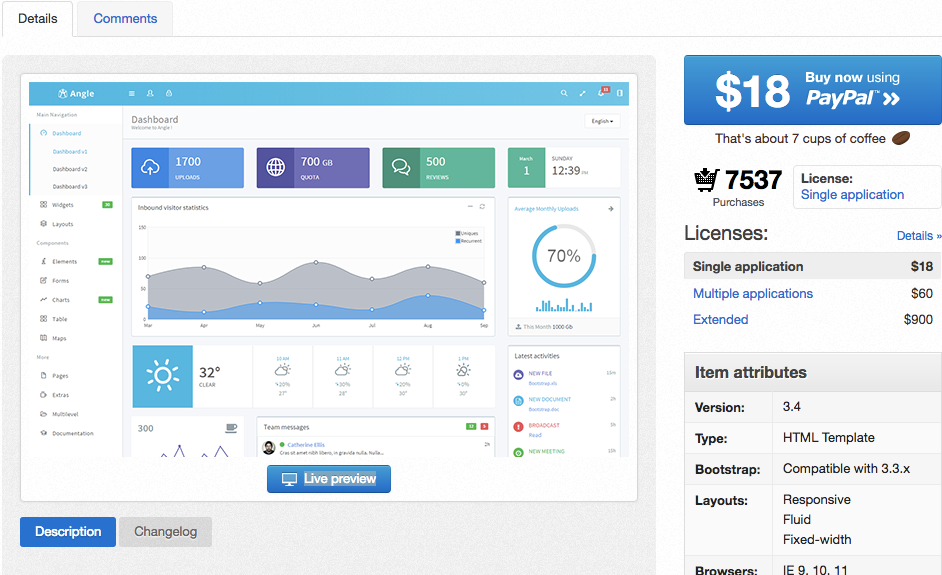Open Extras in preview sidebar
Viewport: 942px width, 575px height.
60,395
